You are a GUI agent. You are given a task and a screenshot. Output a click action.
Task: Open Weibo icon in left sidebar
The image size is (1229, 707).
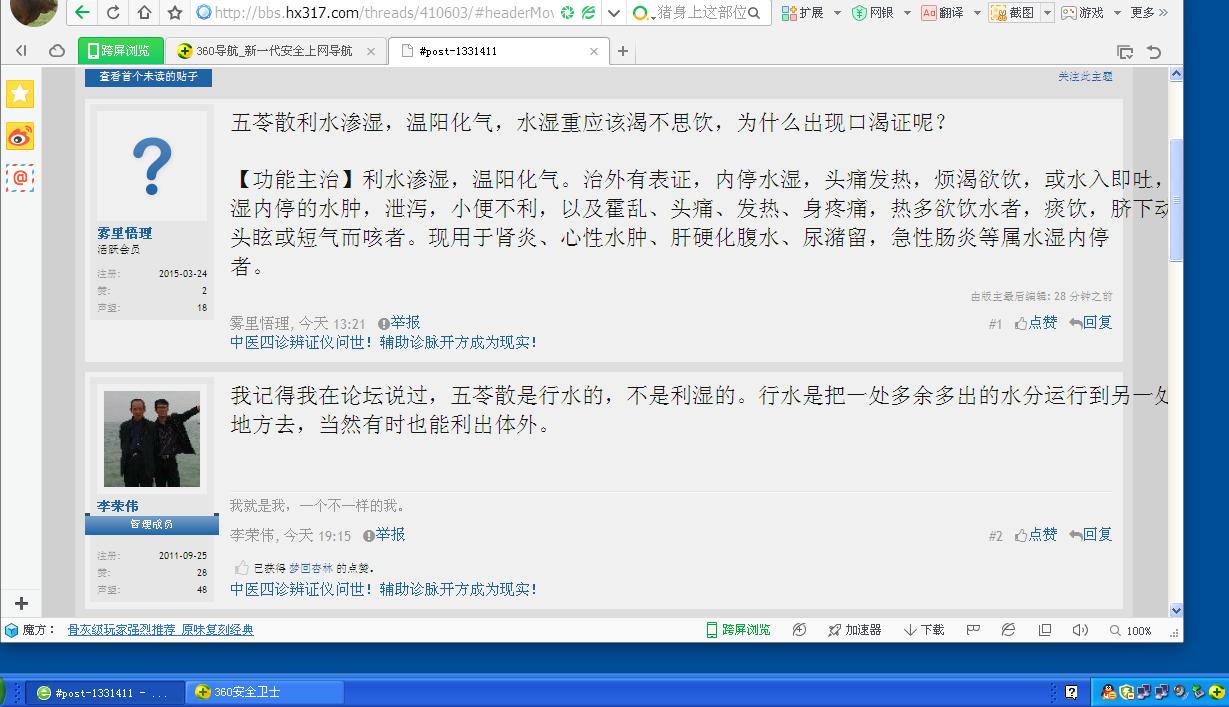[20, 136]
